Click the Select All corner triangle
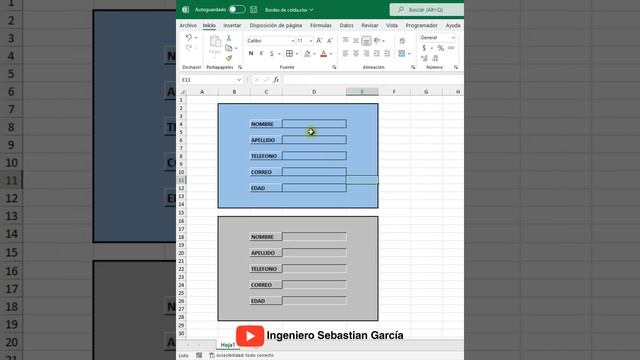This screenshot has height=360, width=640. (x=183, y=92)
